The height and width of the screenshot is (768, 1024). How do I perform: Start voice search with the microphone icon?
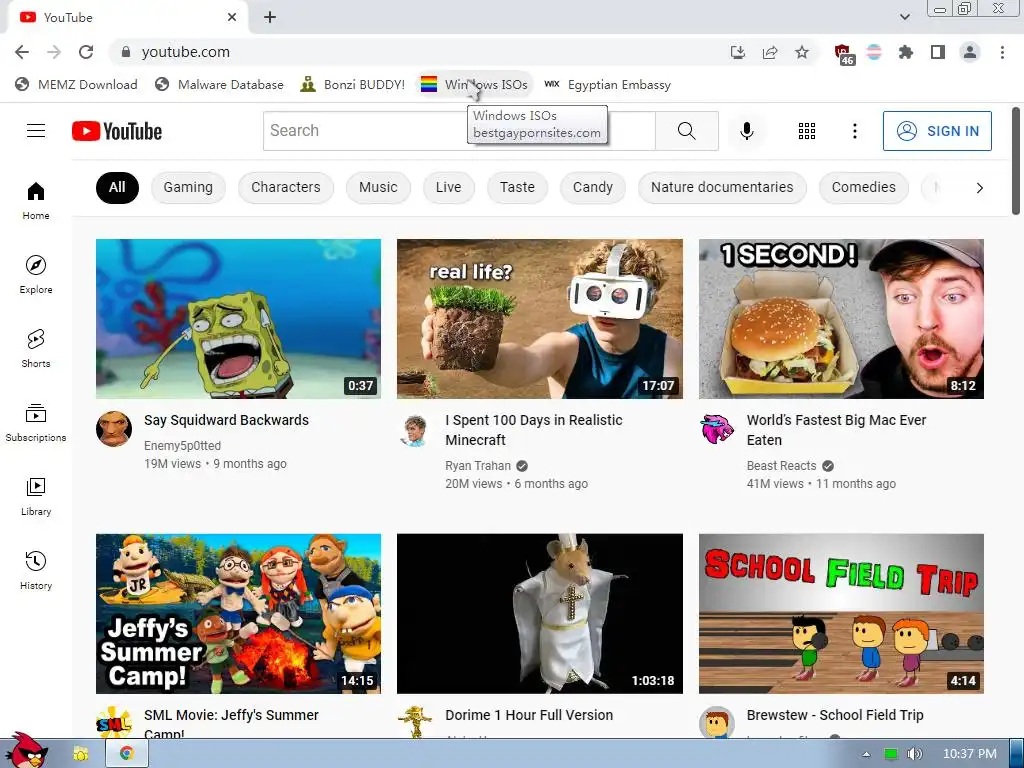[x=746, y=131]
